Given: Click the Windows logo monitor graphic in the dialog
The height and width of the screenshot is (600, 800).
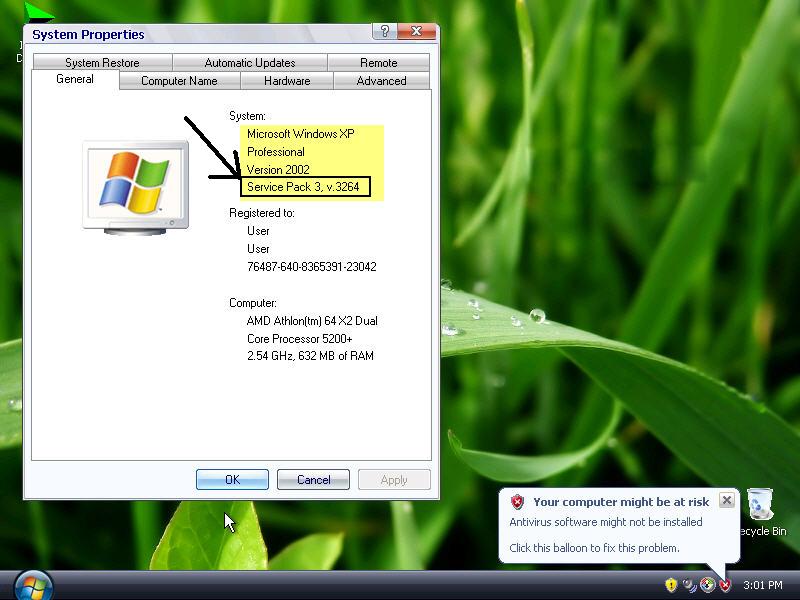Looking at the screenshot, I should point(134,185).
